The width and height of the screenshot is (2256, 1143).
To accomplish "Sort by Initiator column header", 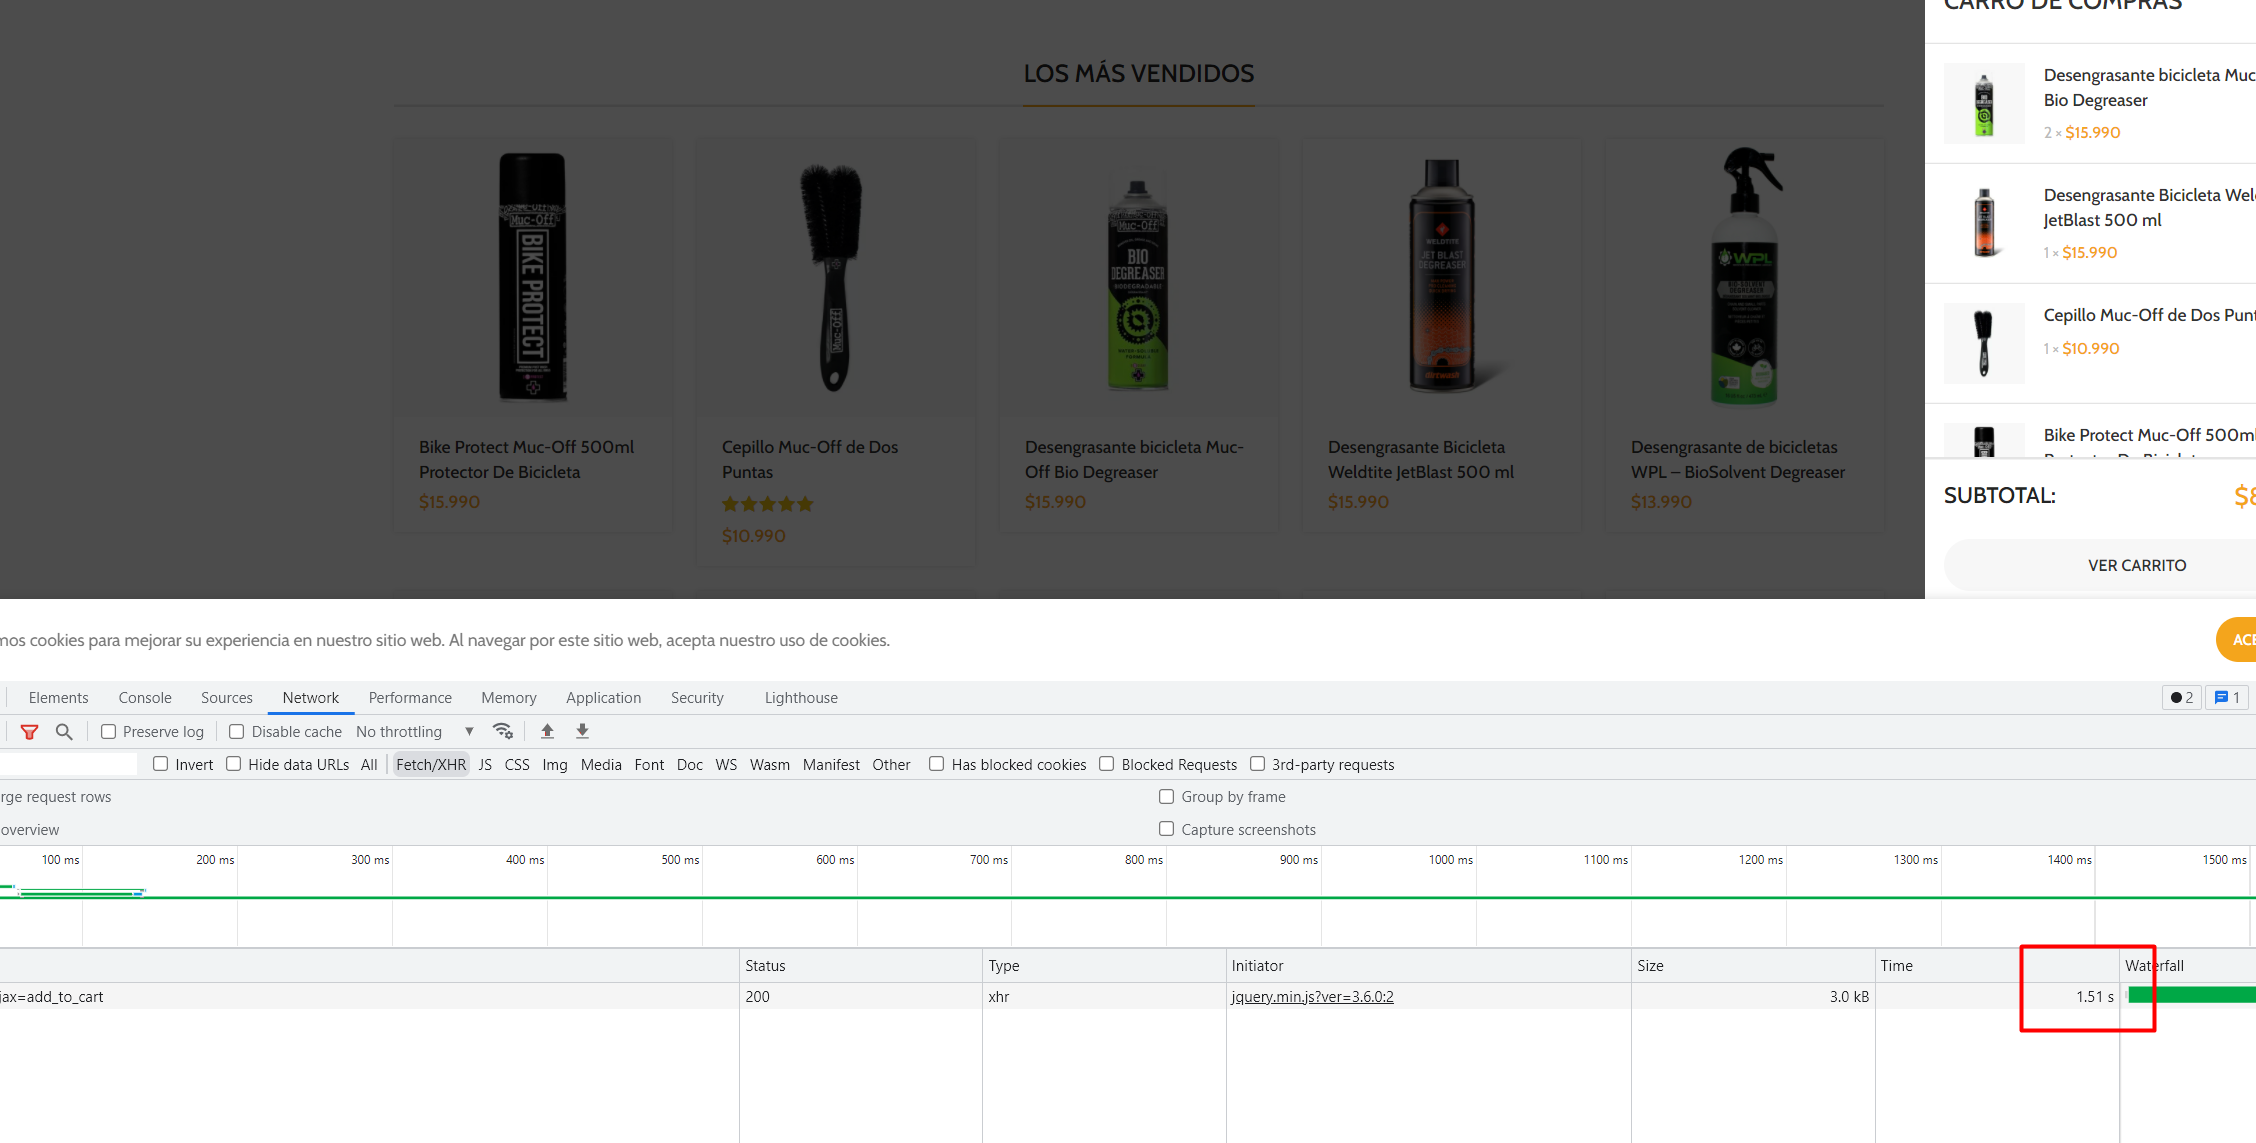I will pyautogui.click(x=1429, y=966).
